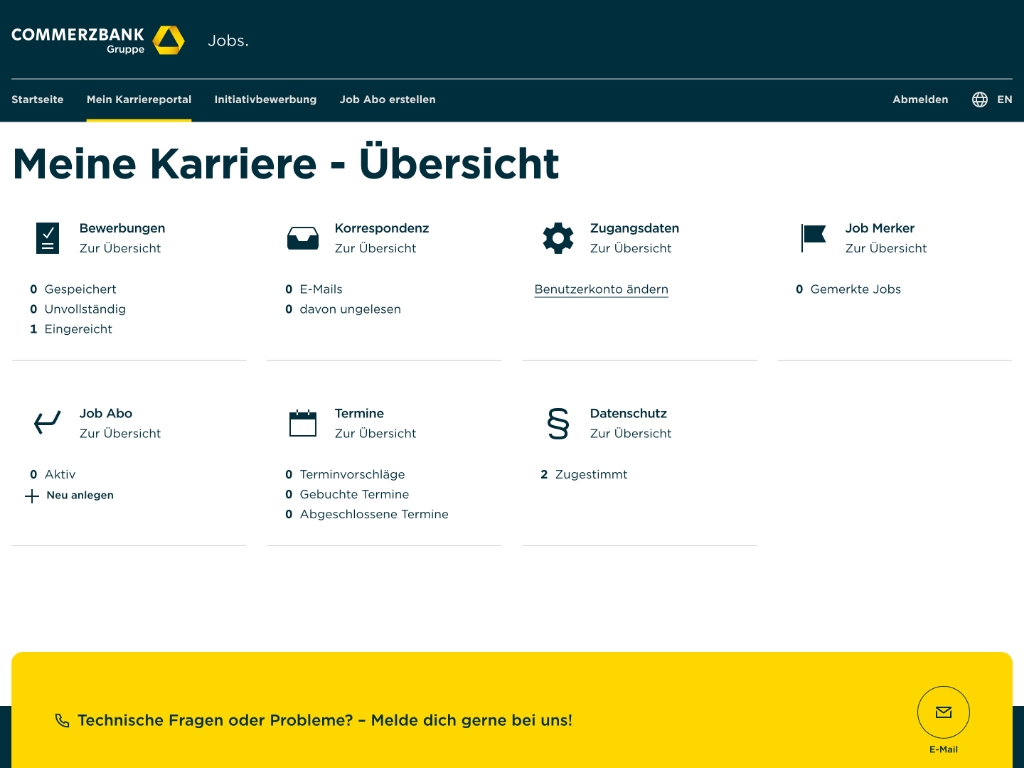The image size is (1024, 768).
Task: Click the globe language icon
Action: click(x=978, y=99)
